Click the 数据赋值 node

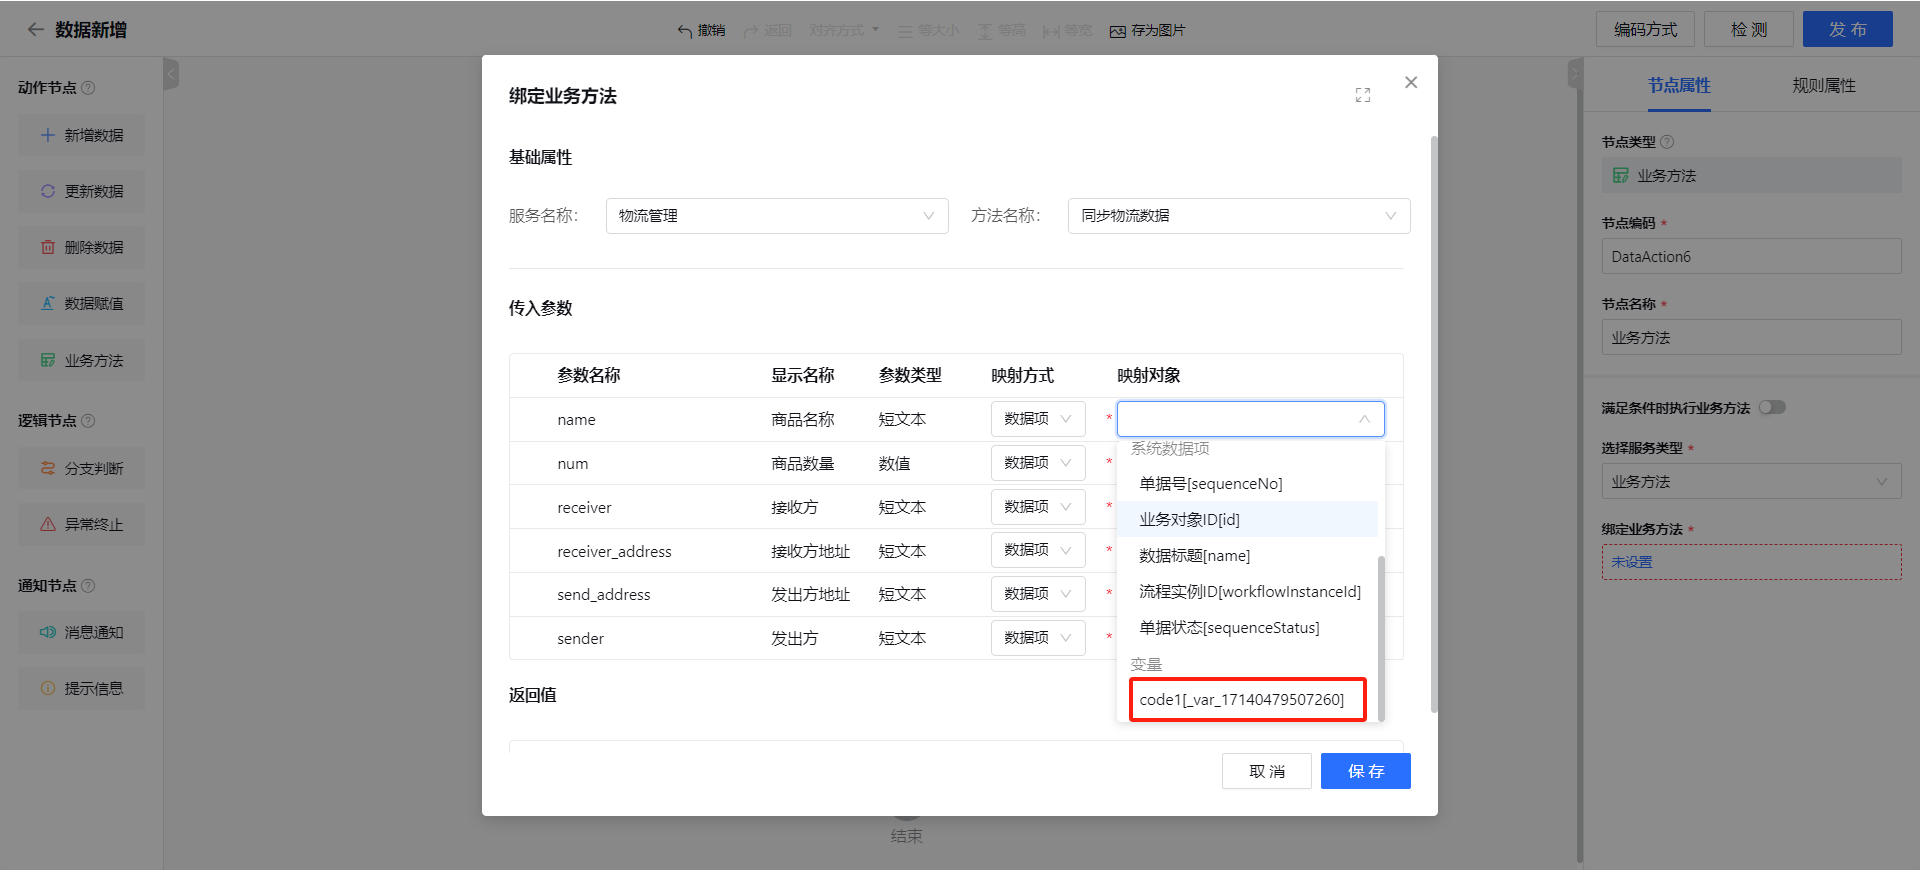point(81,303)
